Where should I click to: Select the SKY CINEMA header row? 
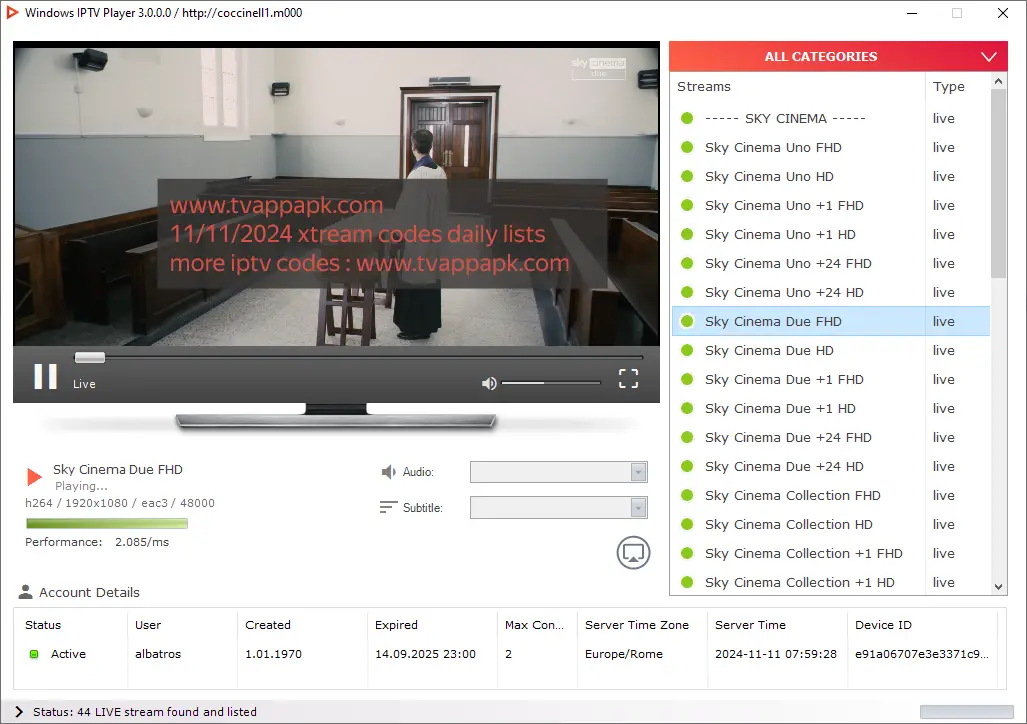pos(831,119)
